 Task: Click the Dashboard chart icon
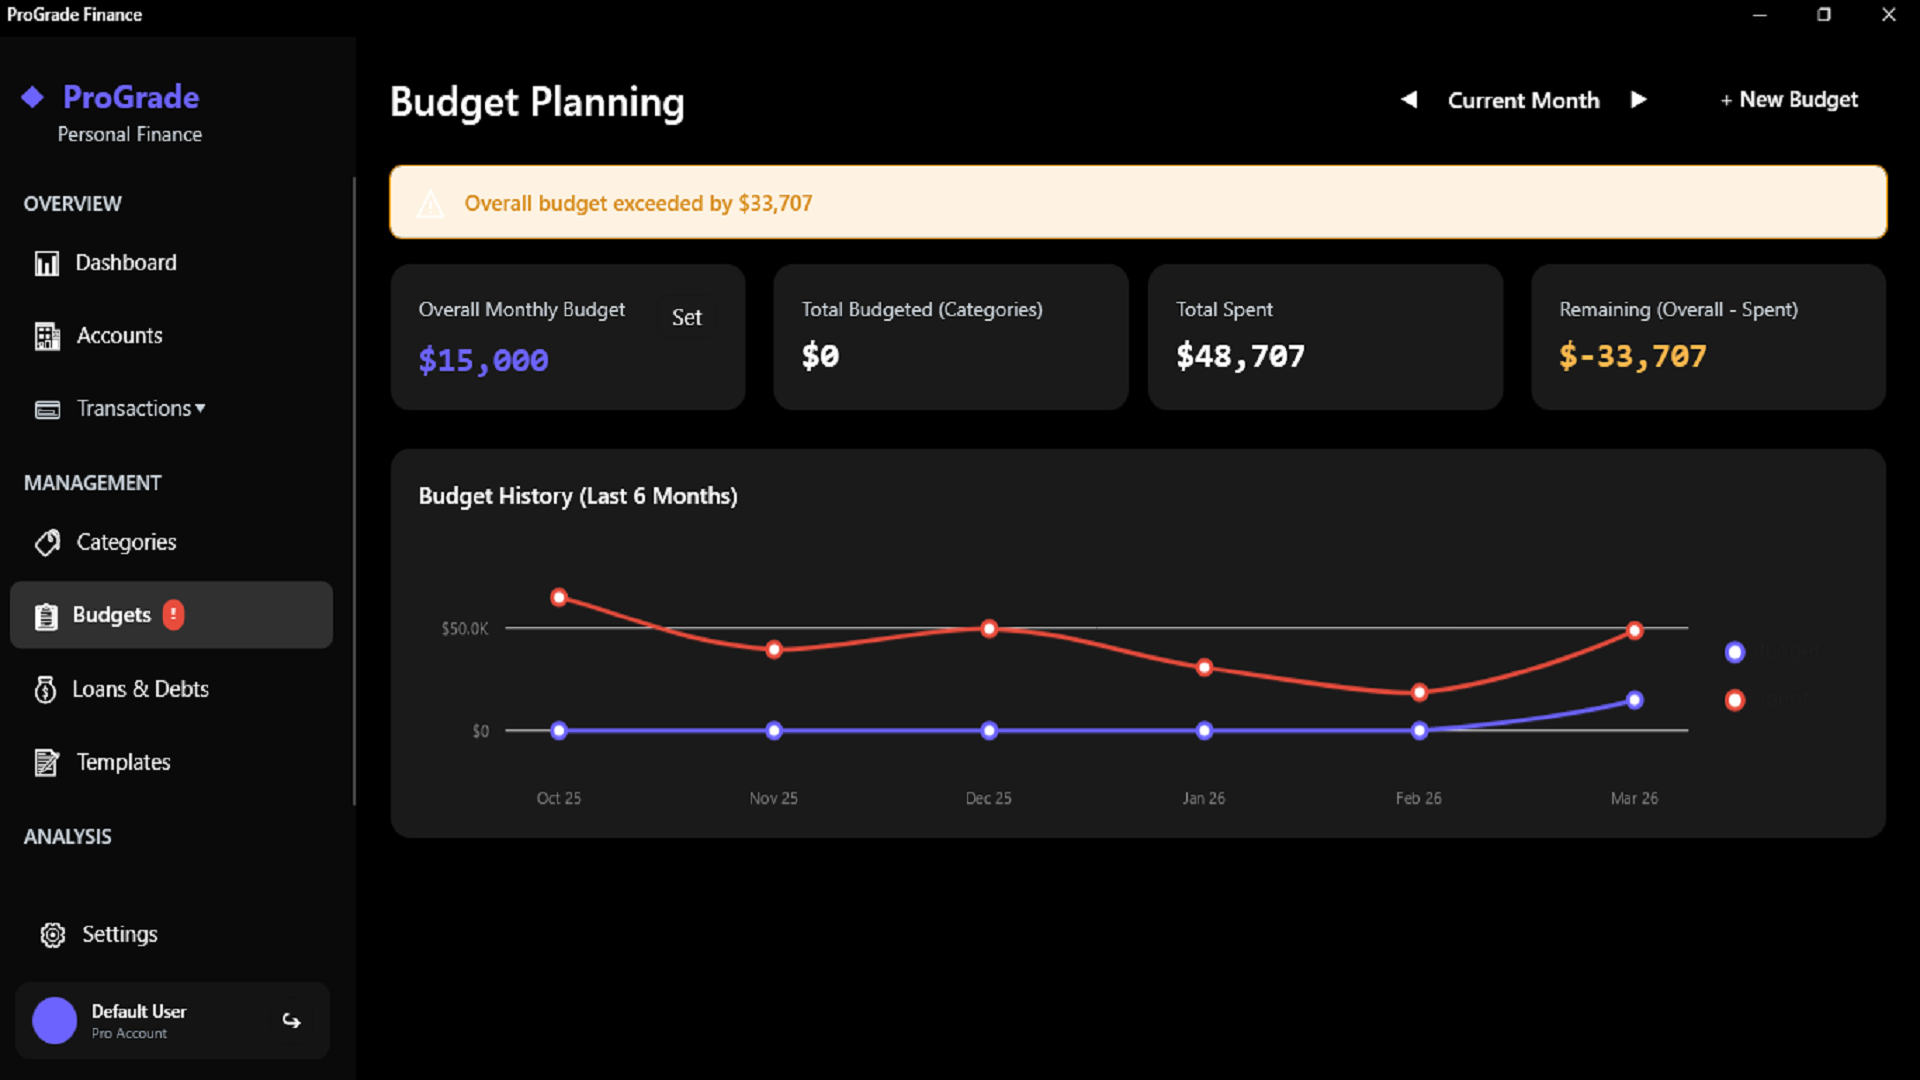(x=47, y=263)
